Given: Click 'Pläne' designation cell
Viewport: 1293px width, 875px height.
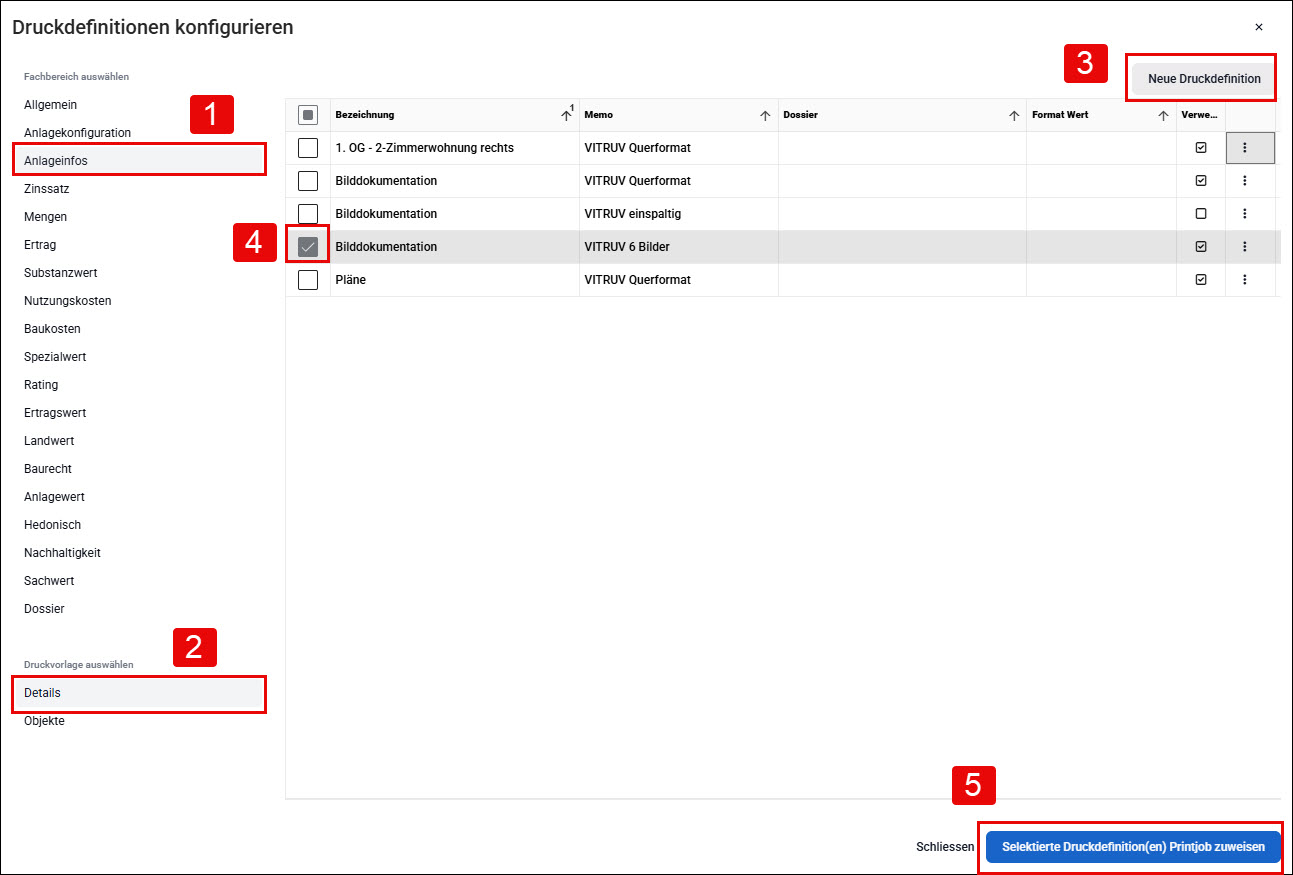Looking at the screenshot, I should click(x=455, y=280).
